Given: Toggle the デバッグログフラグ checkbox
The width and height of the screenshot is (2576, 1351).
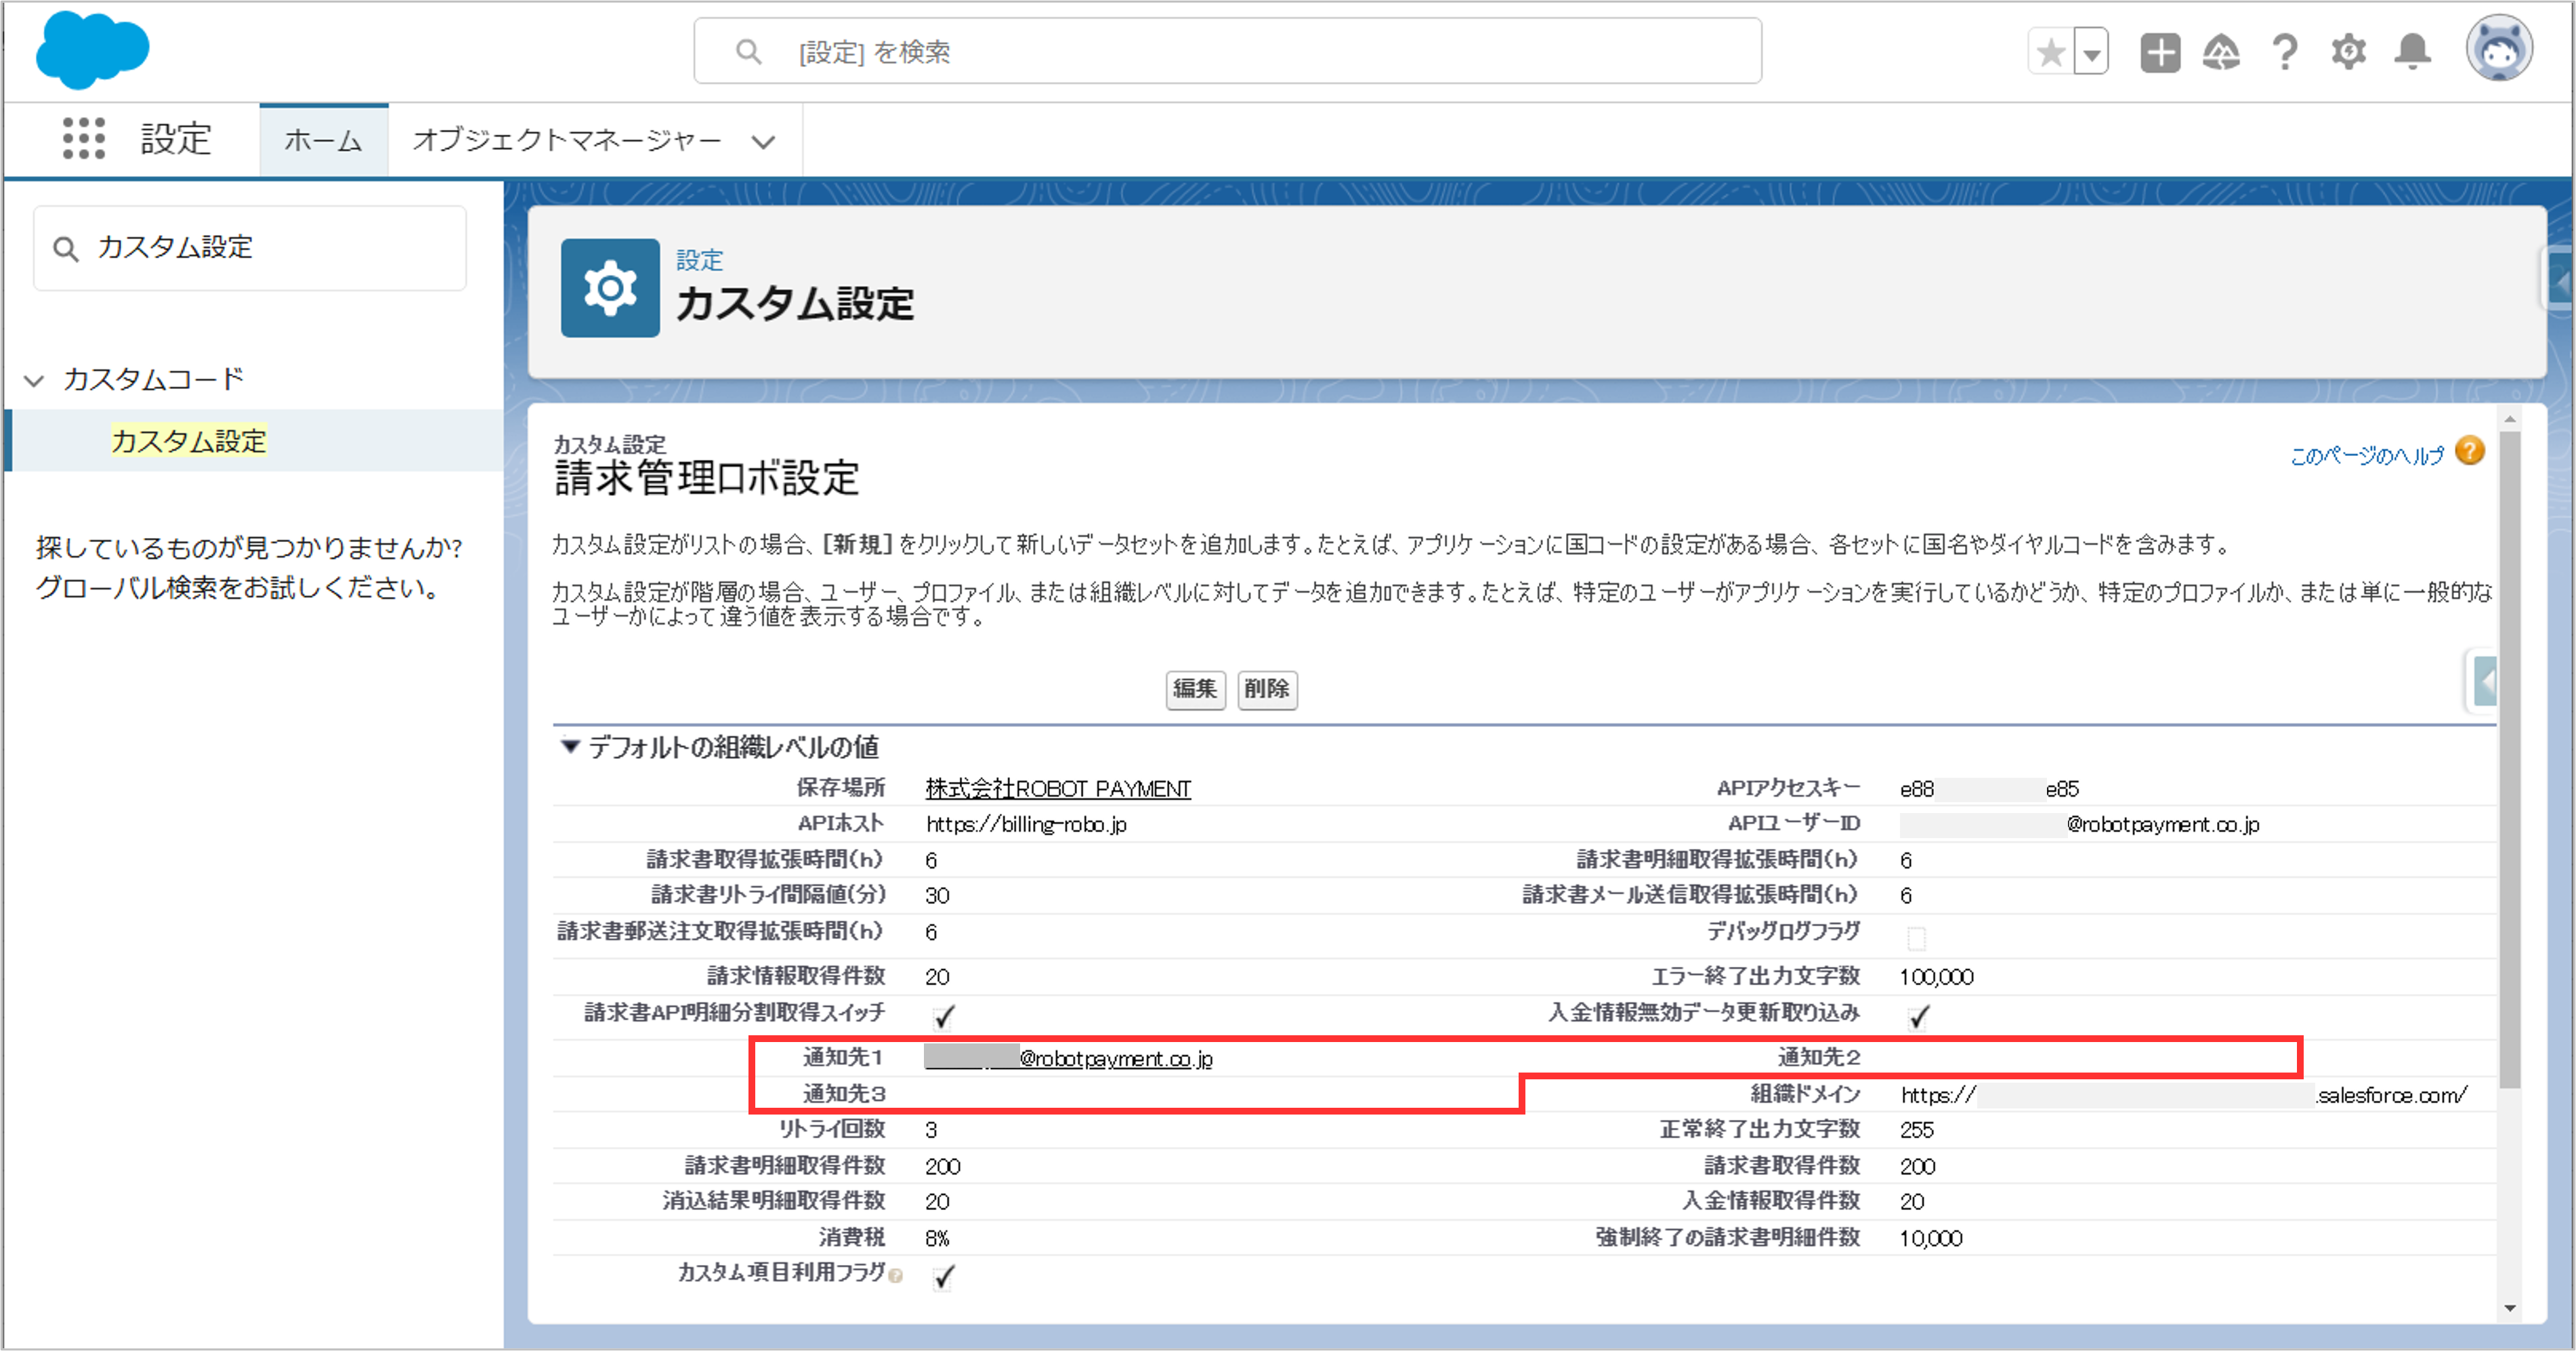Looking at the screenshot, I should click(x=1916, y=938).
